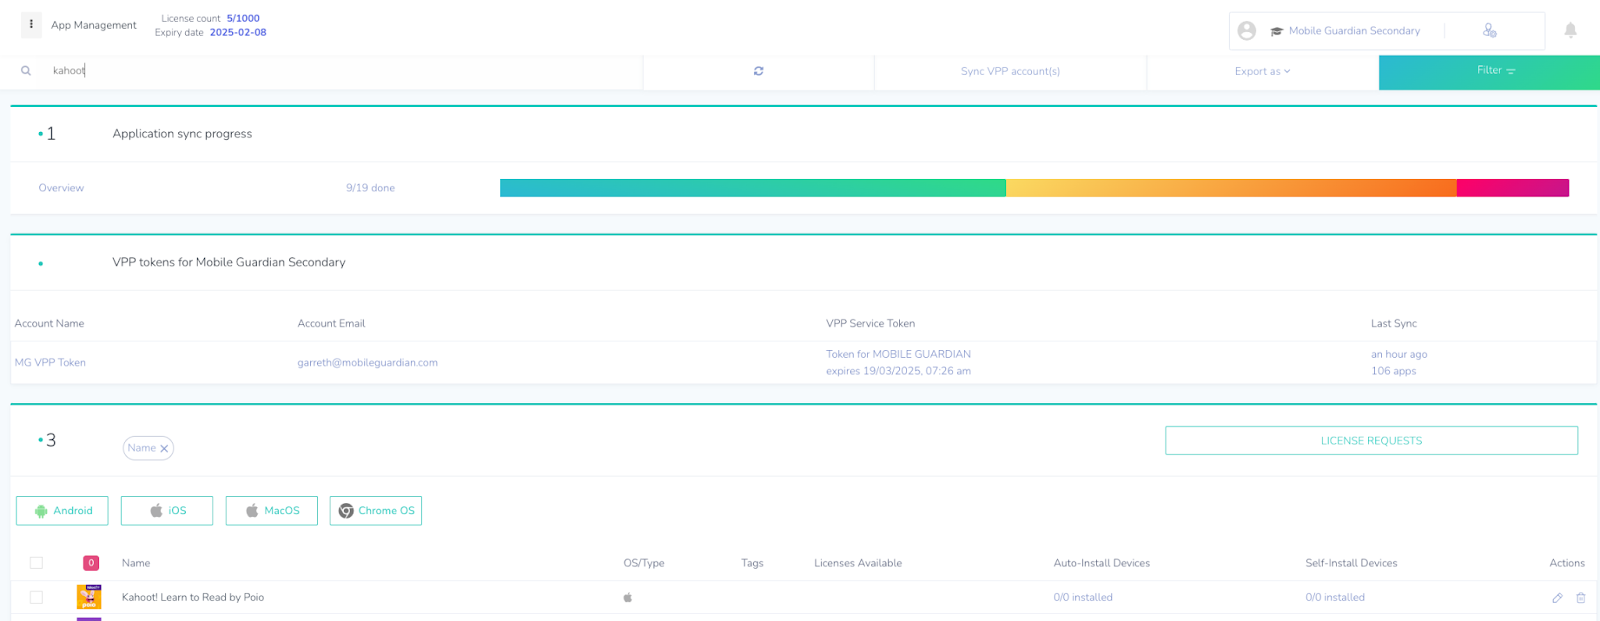Open the Filter panel
The image size is (1600, 621).
click(1488, 71)
